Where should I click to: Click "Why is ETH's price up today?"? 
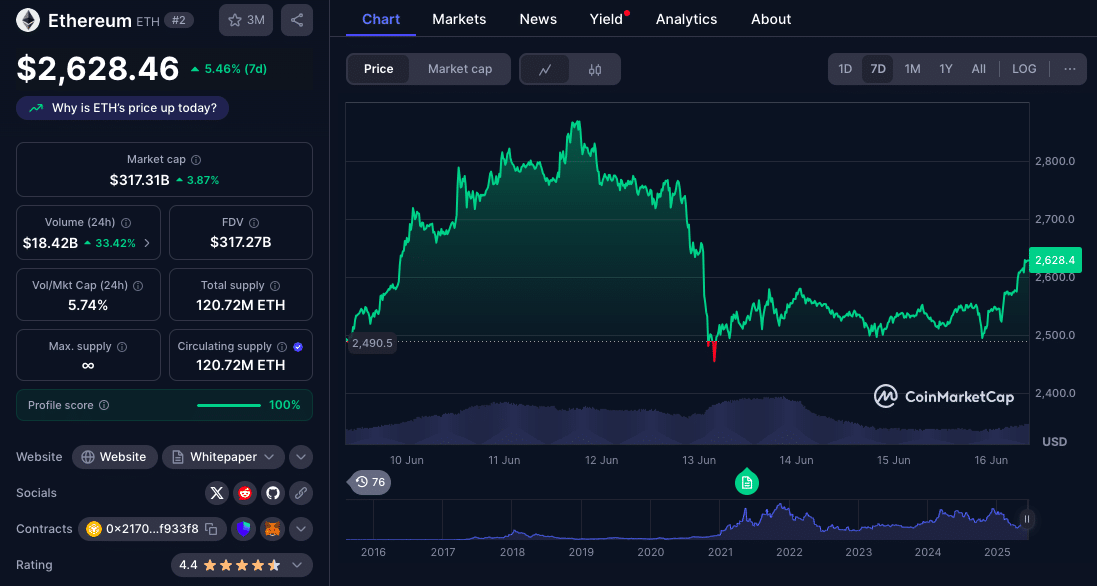tap(123, 108)
